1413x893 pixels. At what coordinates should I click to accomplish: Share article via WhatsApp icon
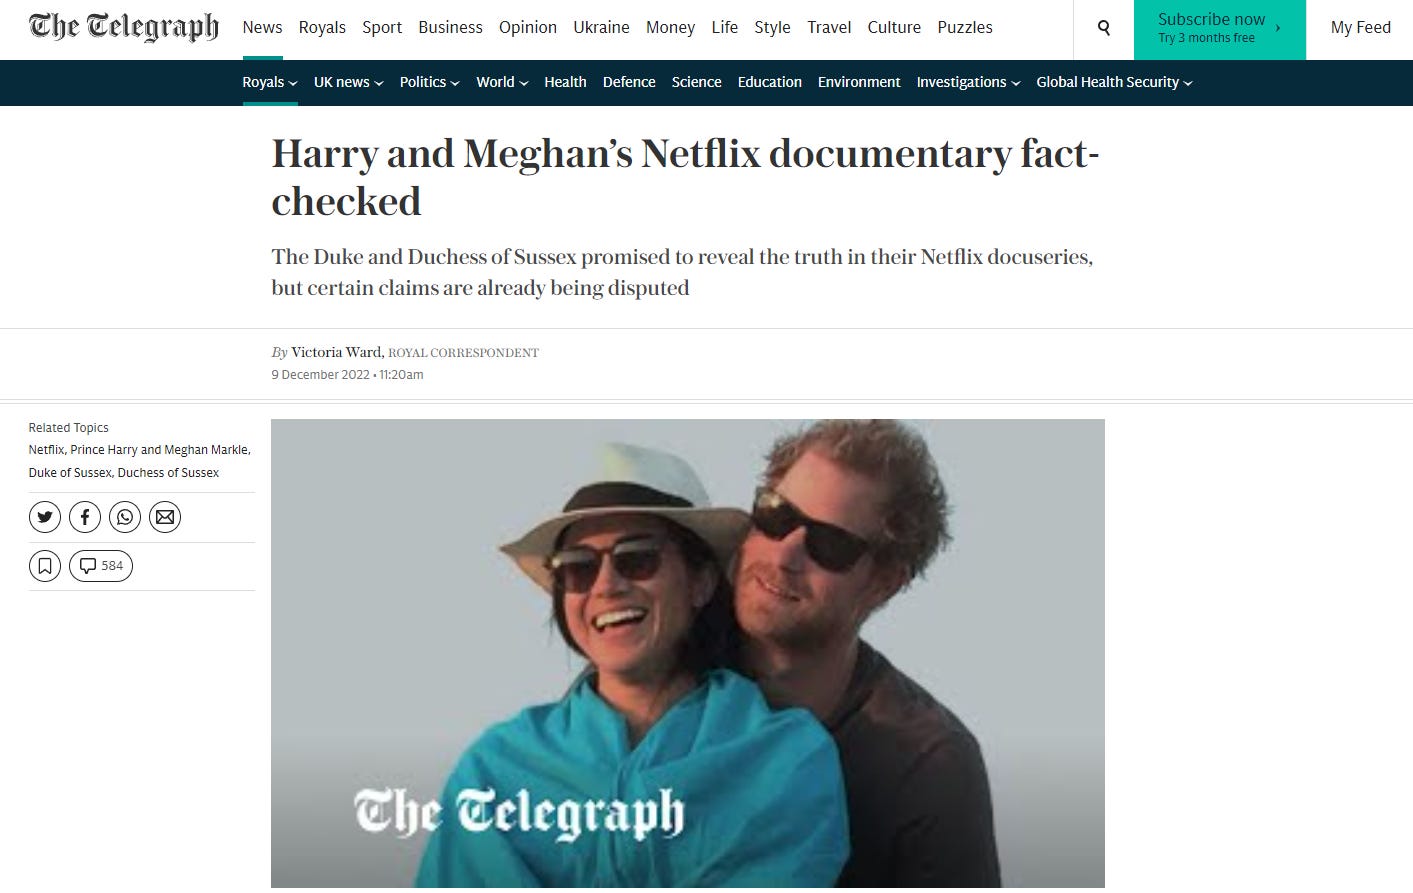(125, 517)
